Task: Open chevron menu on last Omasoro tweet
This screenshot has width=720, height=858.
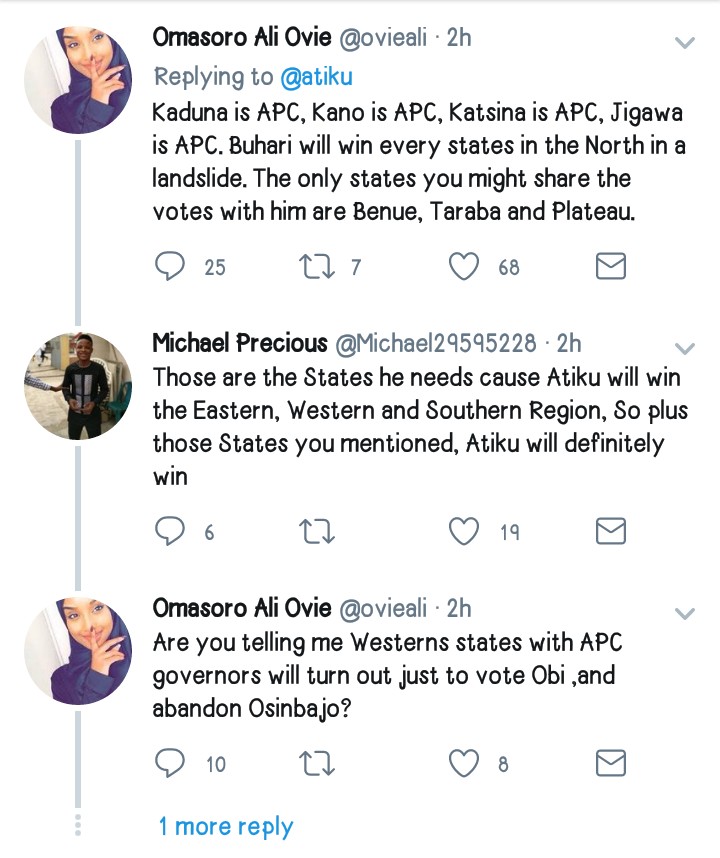Action: coord(685,612)
